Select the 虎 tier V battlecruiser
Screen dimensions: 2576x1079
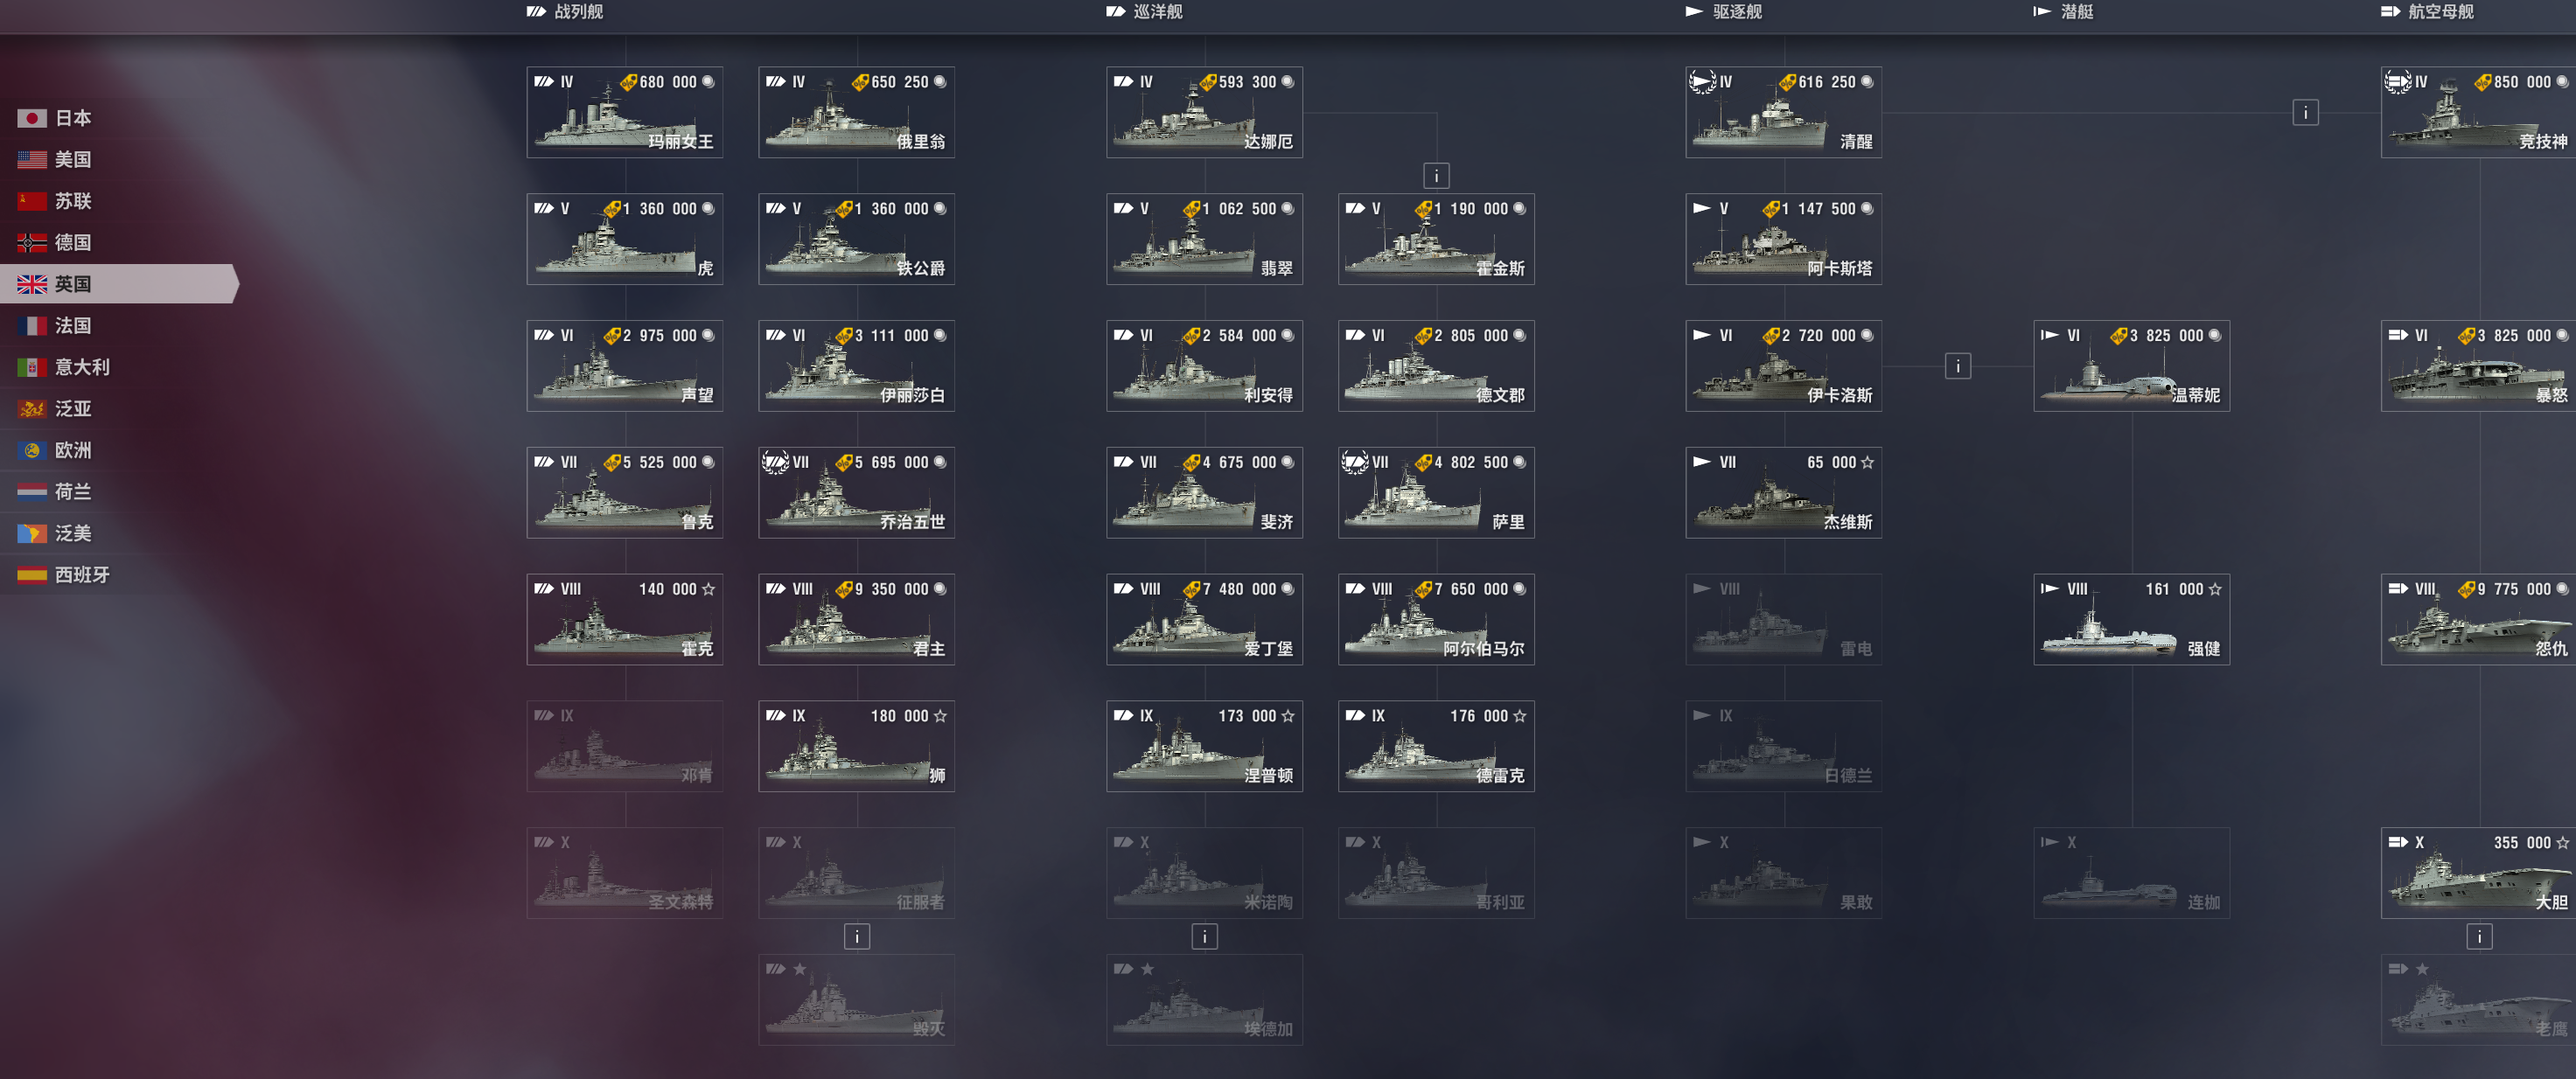click(x=625, y=239)
